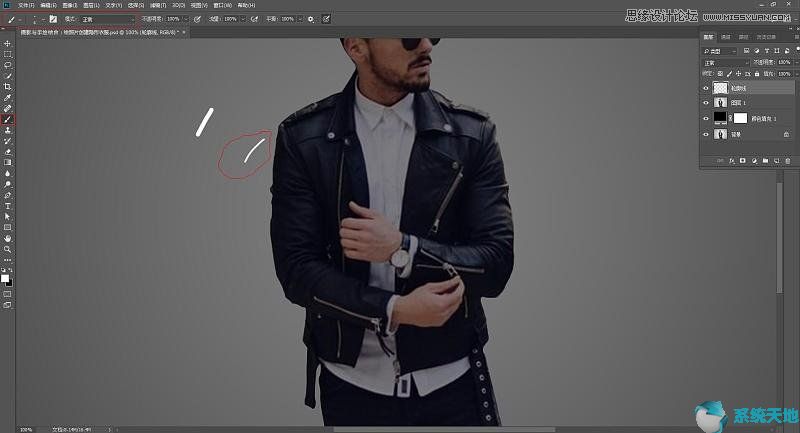The height and width of the screenshot is (433, 800).
Task: Select the Dodge tool
Action: pyautogui.click(x=7, y=184)
